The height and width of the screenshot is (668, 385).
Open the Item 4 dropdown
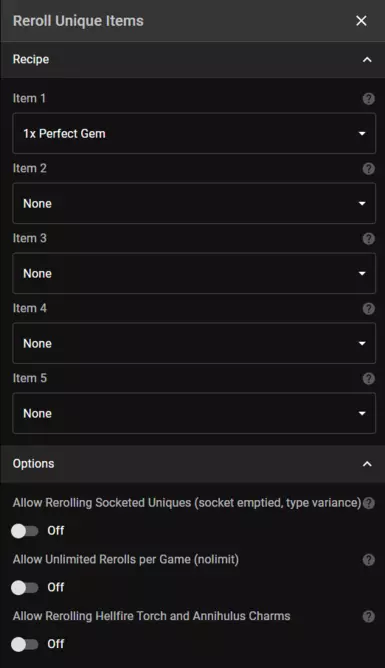point(194,343)
